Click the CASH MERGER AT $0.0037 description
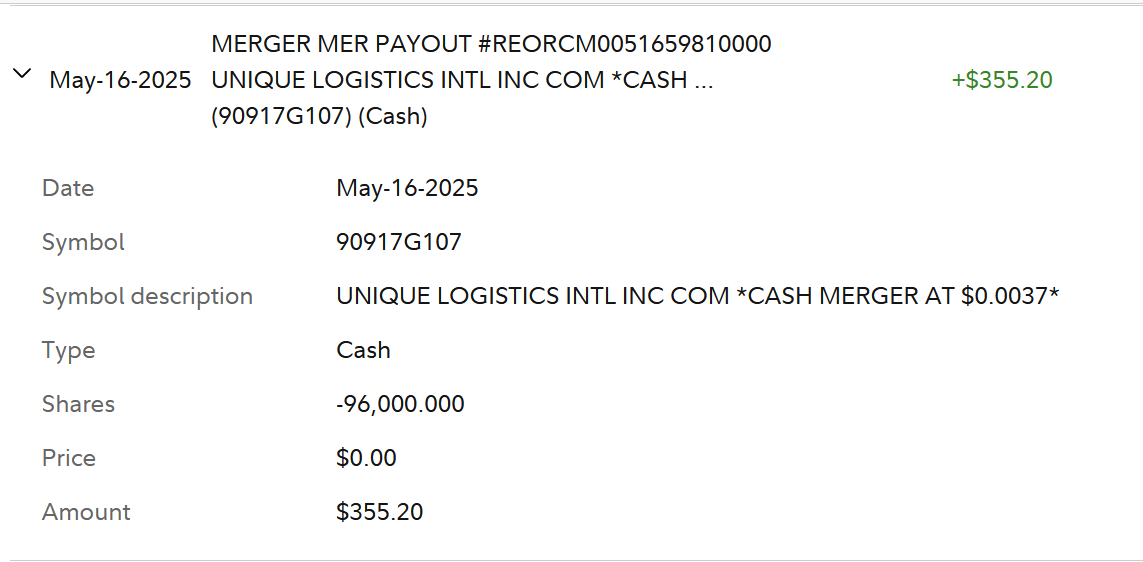The width and height of the screenshot is (1143, 562). (697, 296)
